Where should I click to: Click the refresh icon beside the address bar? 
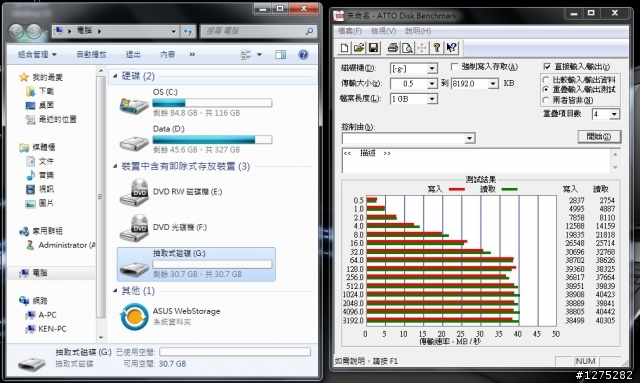pos(188,31)
